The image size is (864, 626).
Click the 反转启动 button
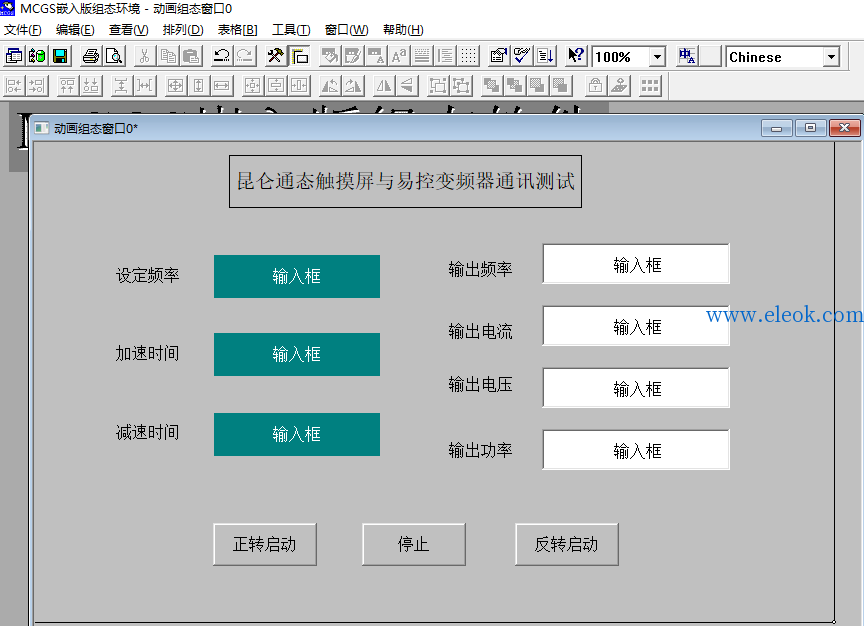coord(567,544)
